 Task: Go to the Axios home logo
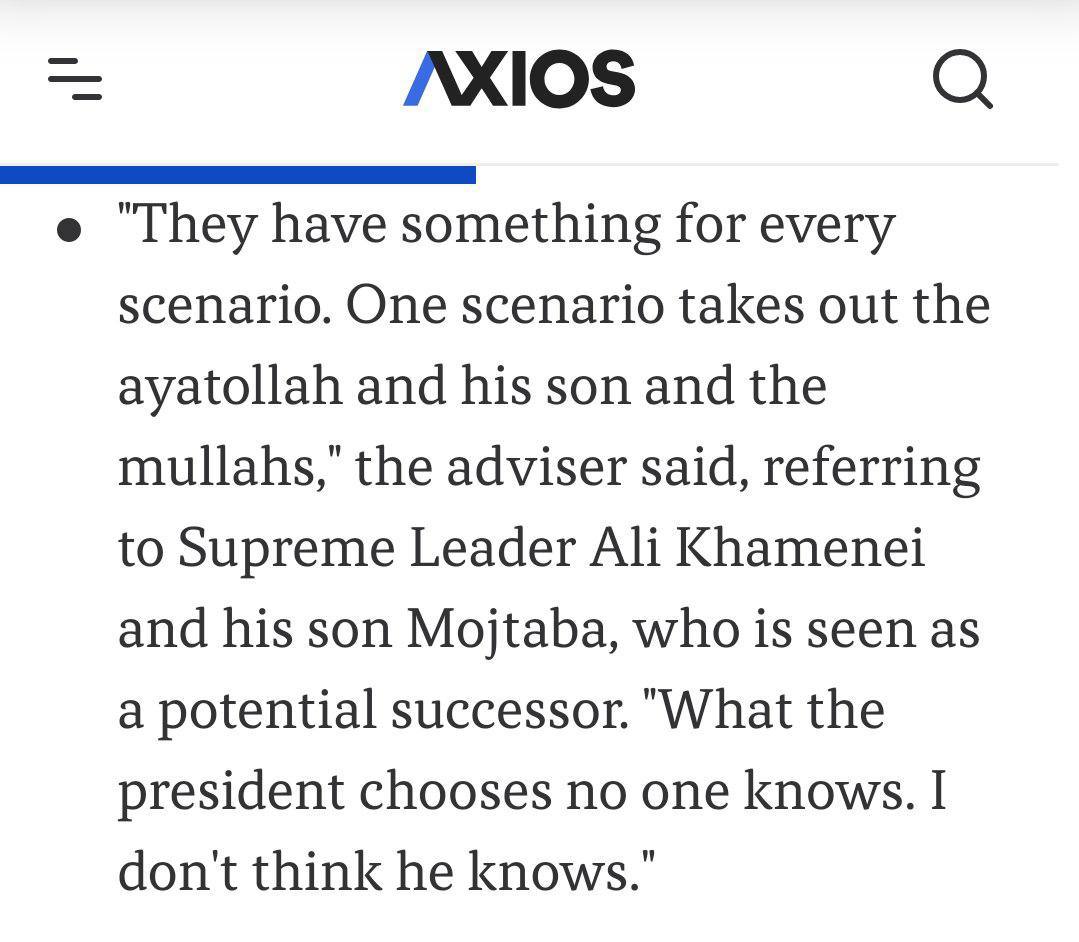(519, 79)
